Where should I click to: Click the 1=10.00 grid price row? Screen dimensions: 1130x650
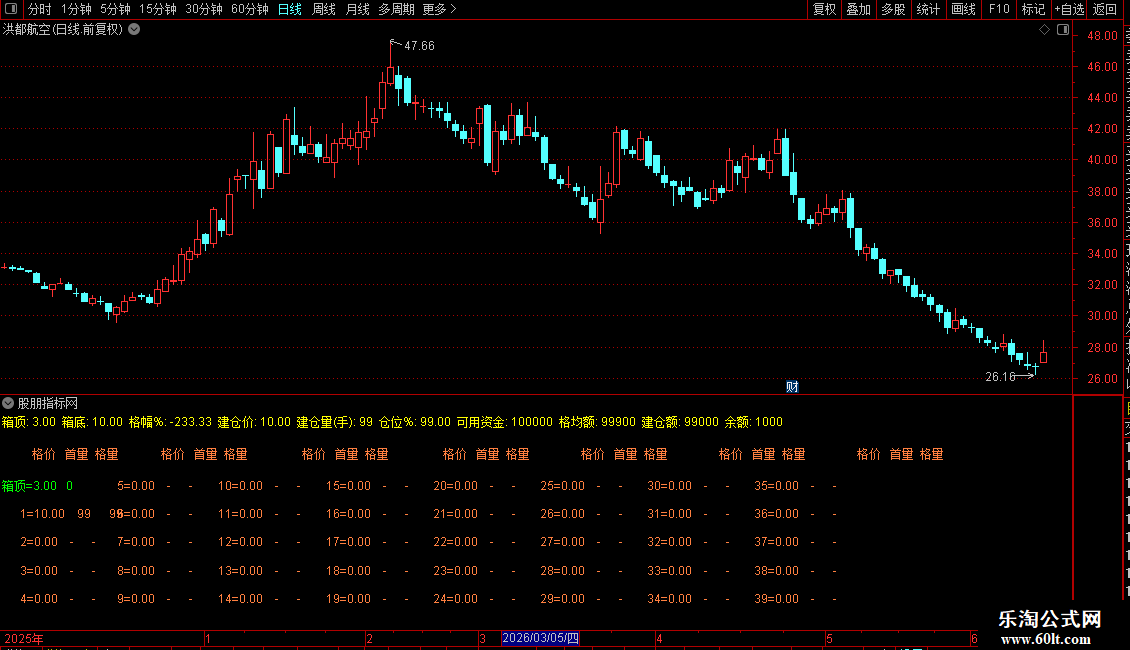43,514
